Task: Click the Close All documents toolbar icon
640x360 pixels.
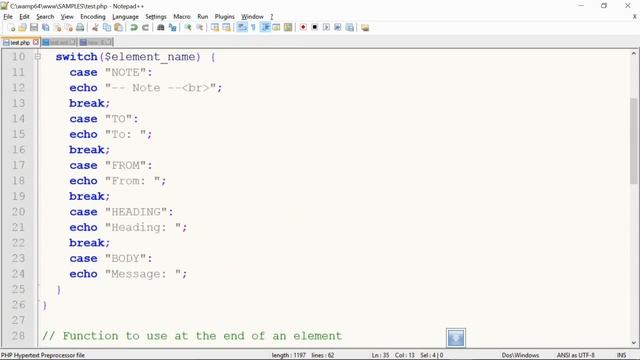Action: click(69, 27)
